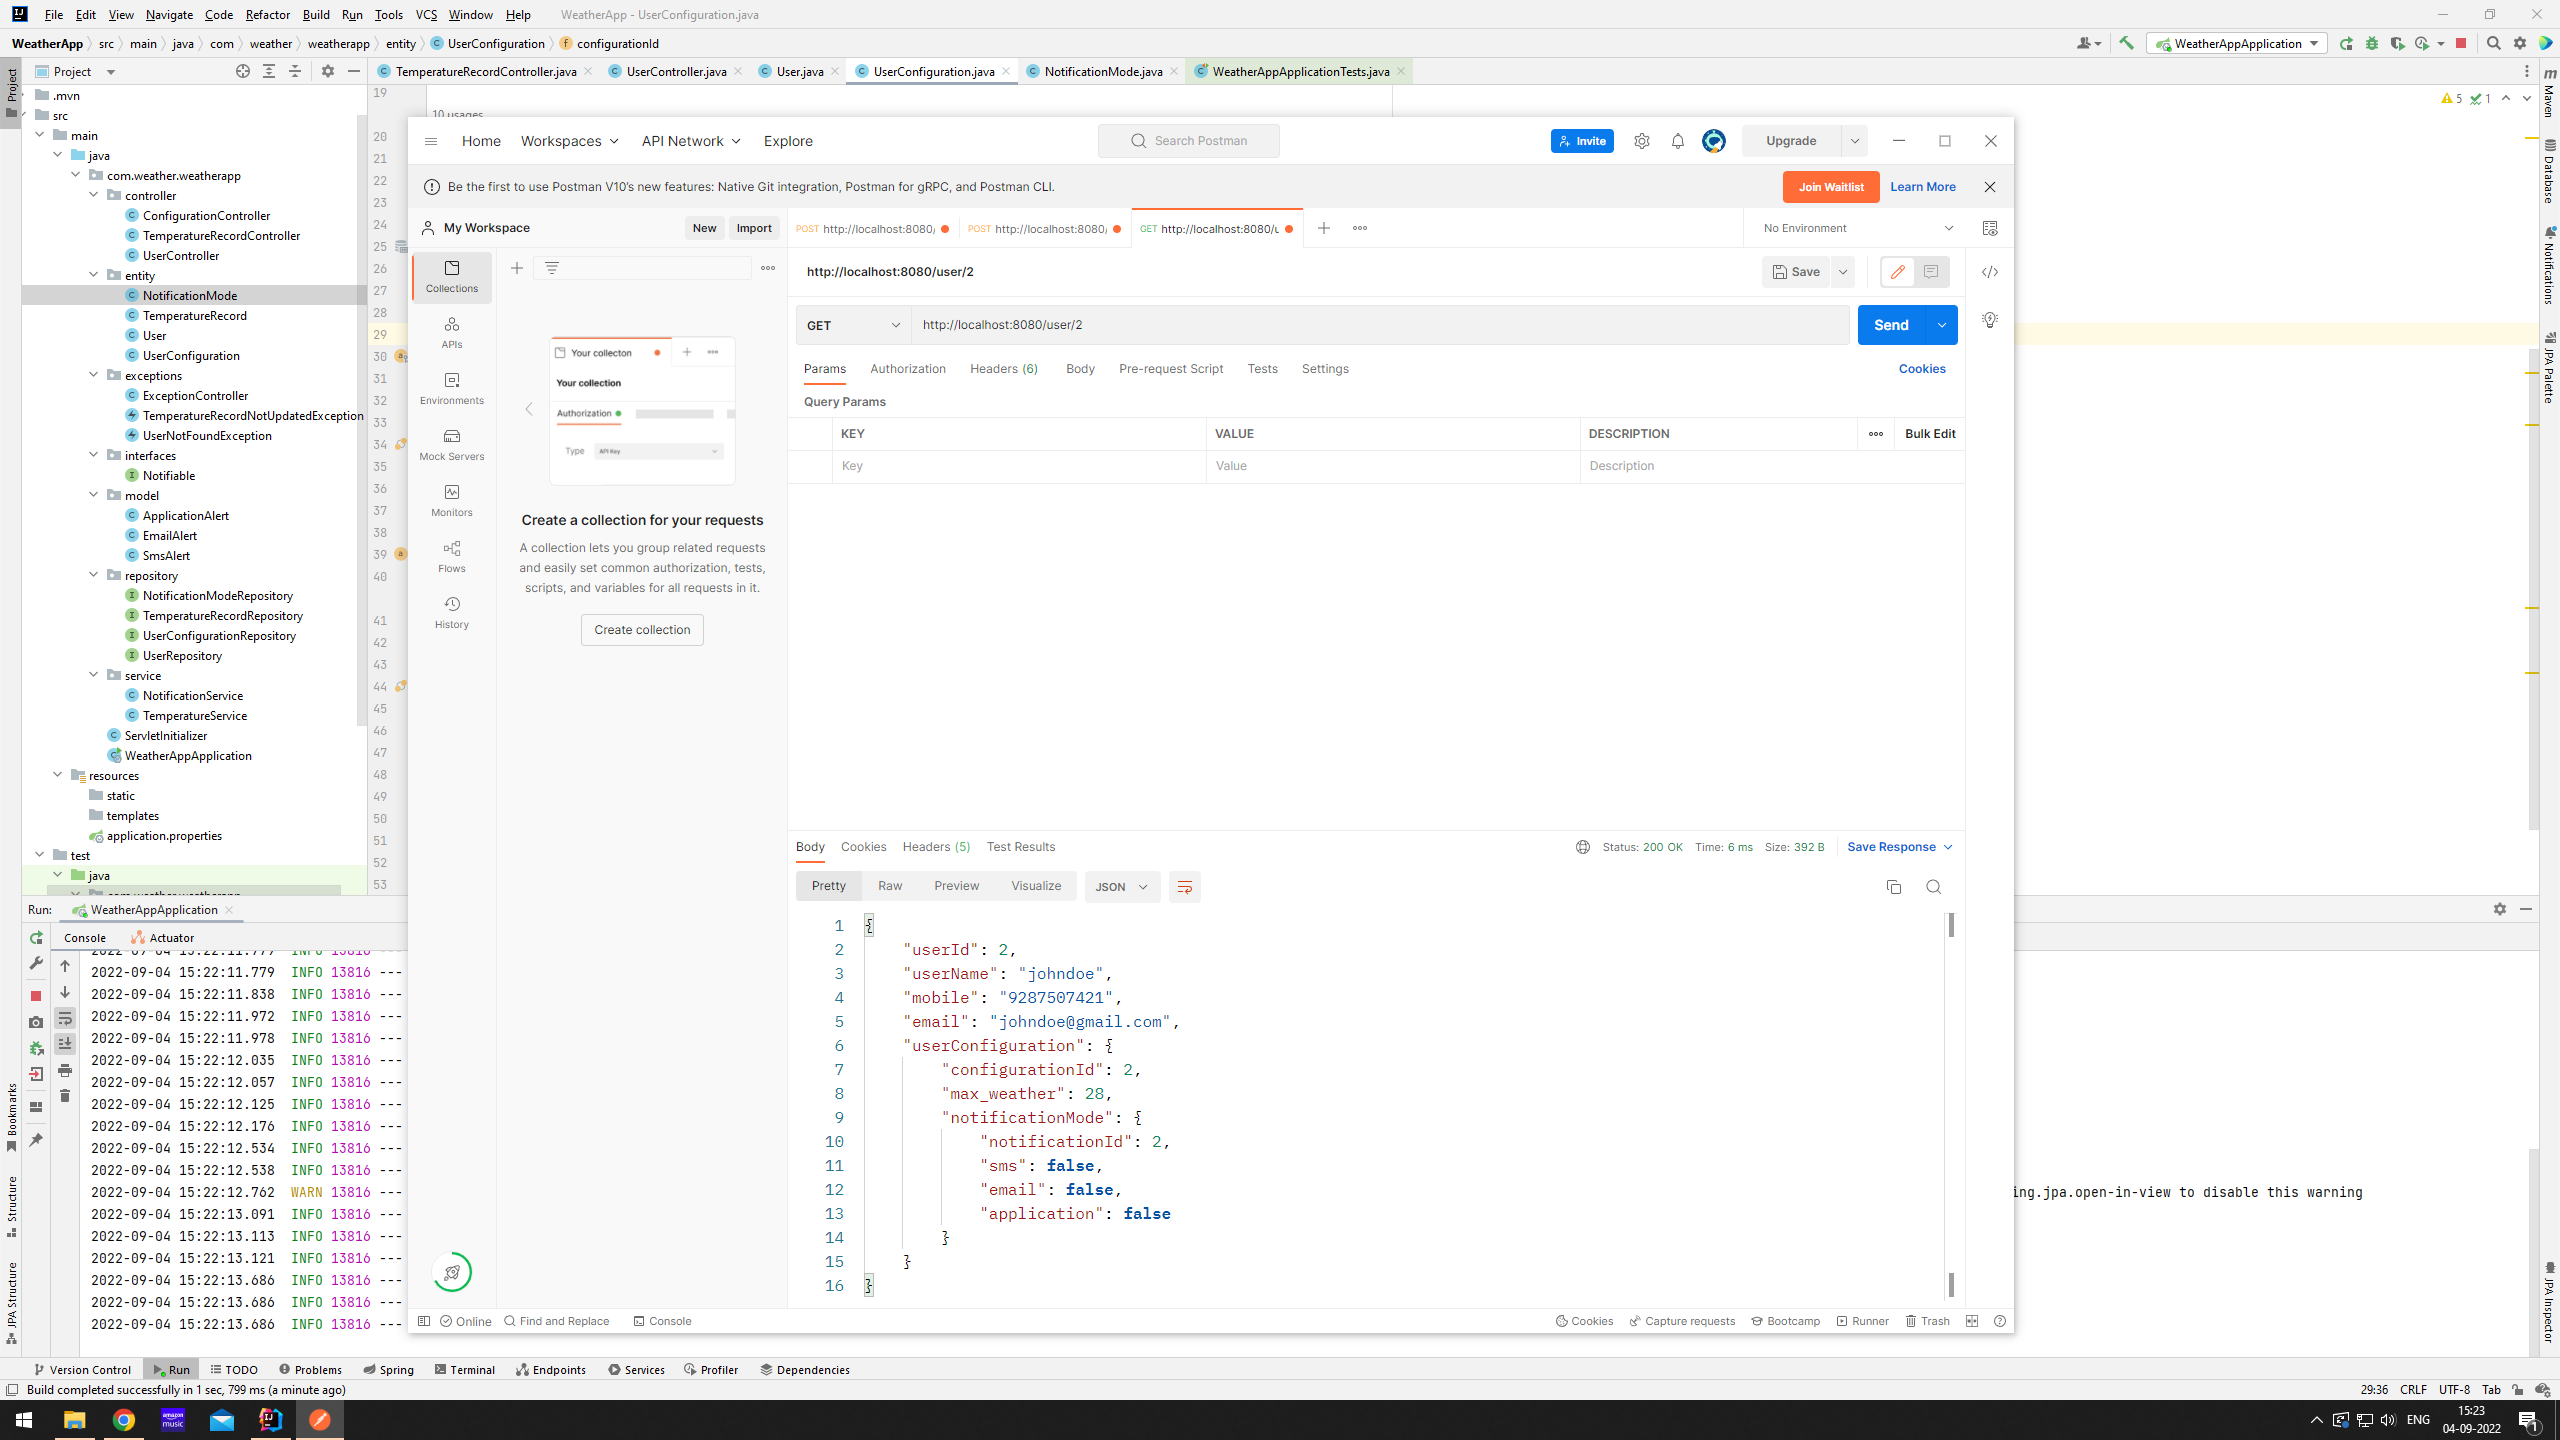
Task: Click the IntelliJ build hammer icon
Action: click(2127, 43)
